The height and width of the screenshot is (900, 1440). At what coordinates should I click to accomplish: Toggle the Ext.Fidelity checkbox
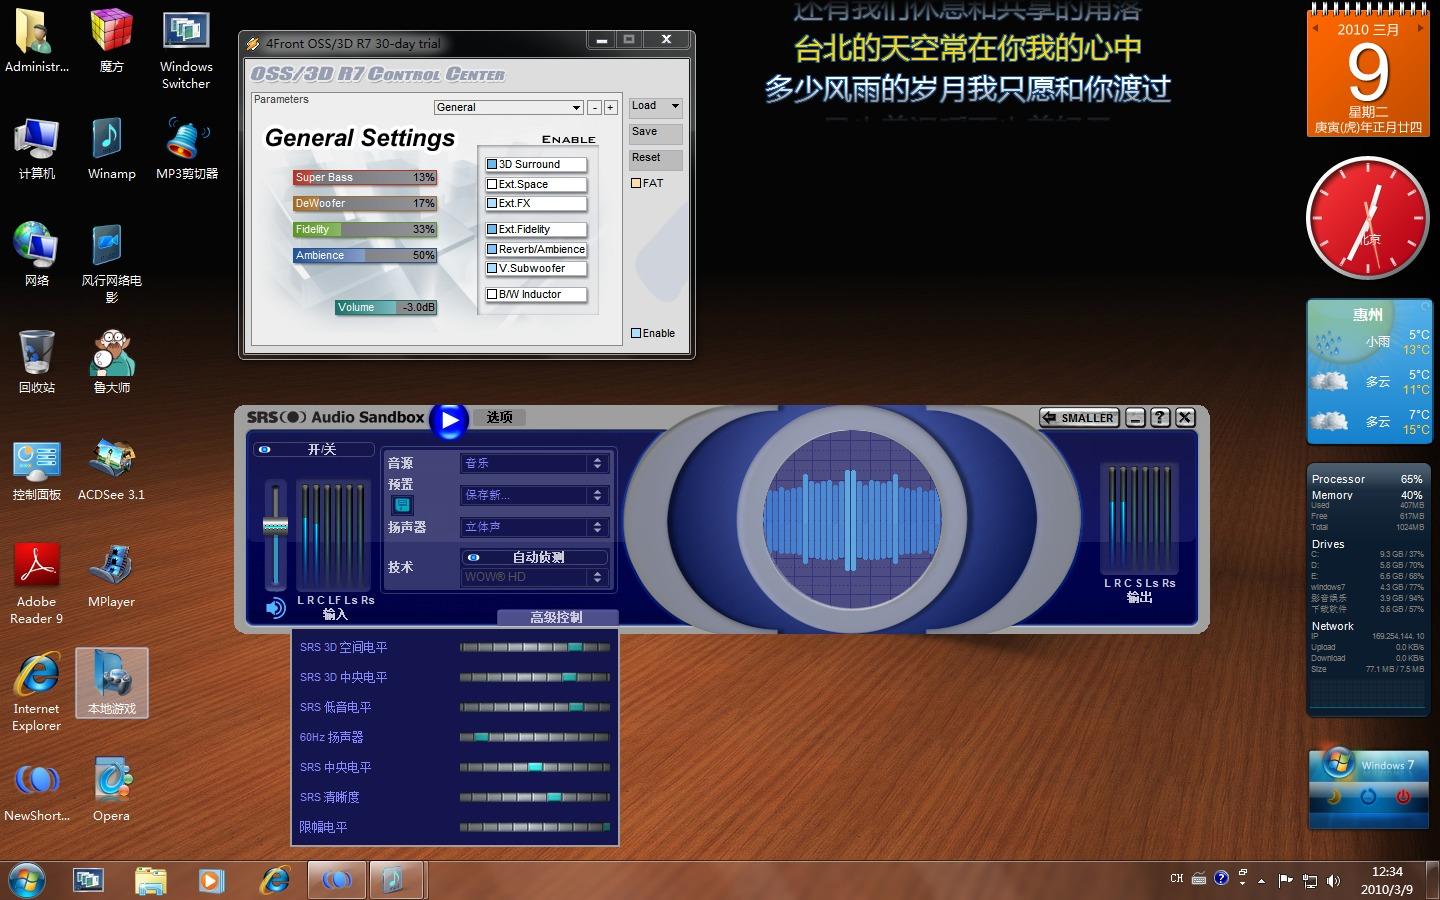tap(492, 229)
